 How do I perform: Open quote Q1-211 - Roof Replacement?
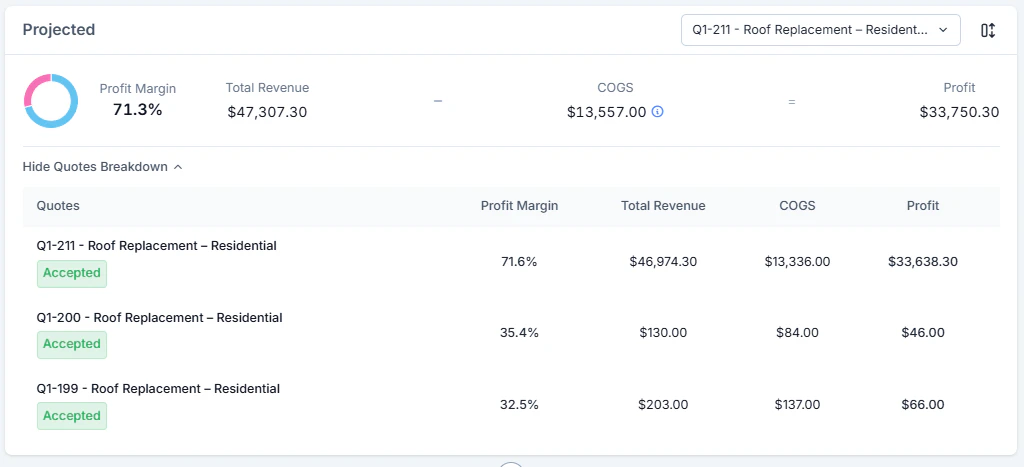pyautogui.click(x=157, y=246)
